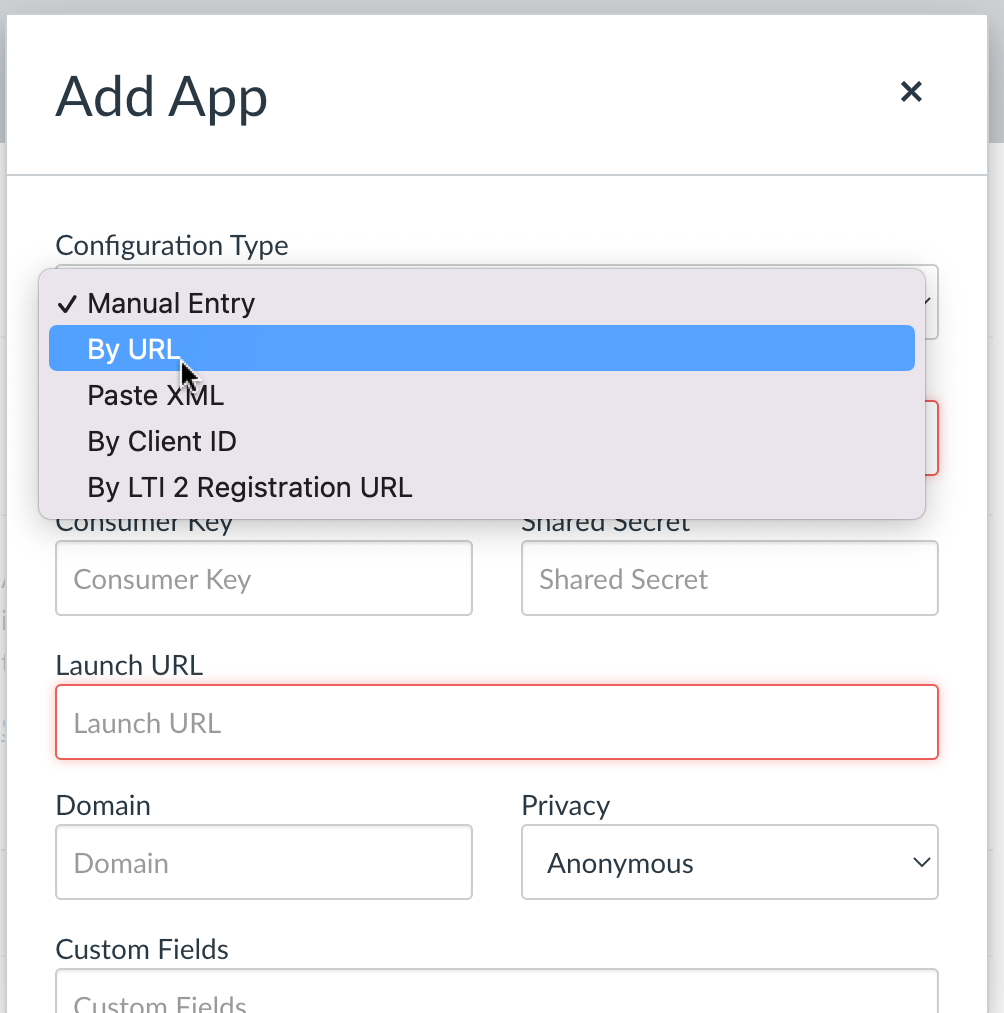Pick the By Client ID option
The image size is (1004, 1013).
coord(162,441)
